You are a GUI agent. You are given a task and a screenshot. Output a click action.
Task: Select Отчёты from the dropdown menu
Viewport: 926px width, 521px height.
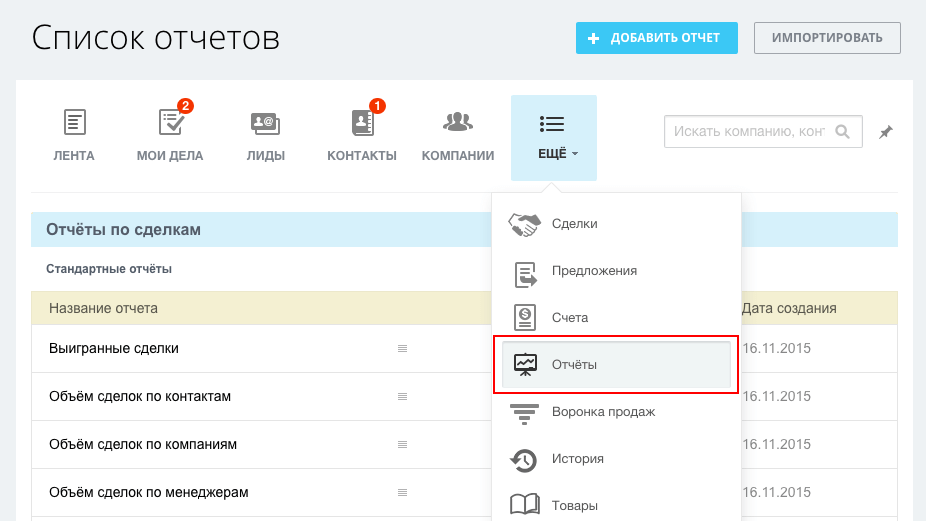pyautogui.click(x=616, y=364)
